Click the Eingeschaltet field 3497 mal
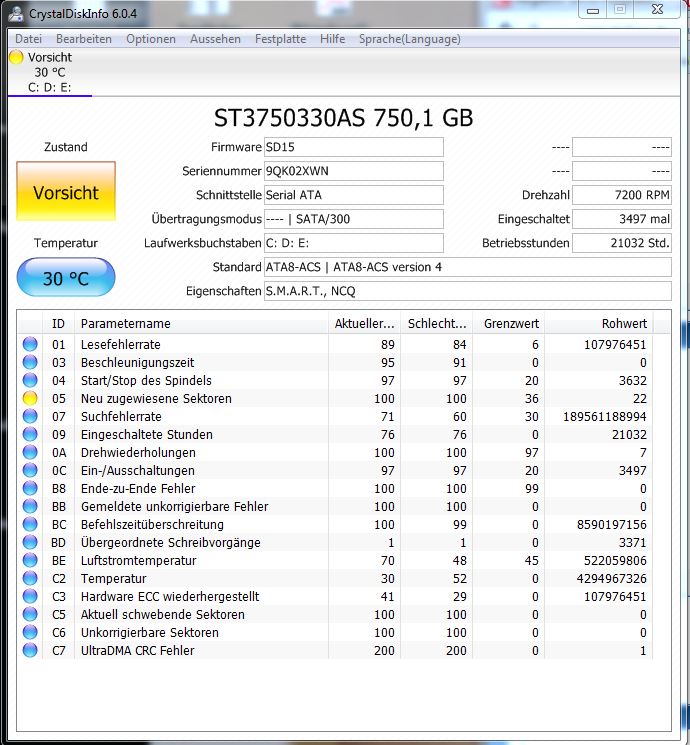The width and height of the screenshot is (690, 745). tap(622, 219)
